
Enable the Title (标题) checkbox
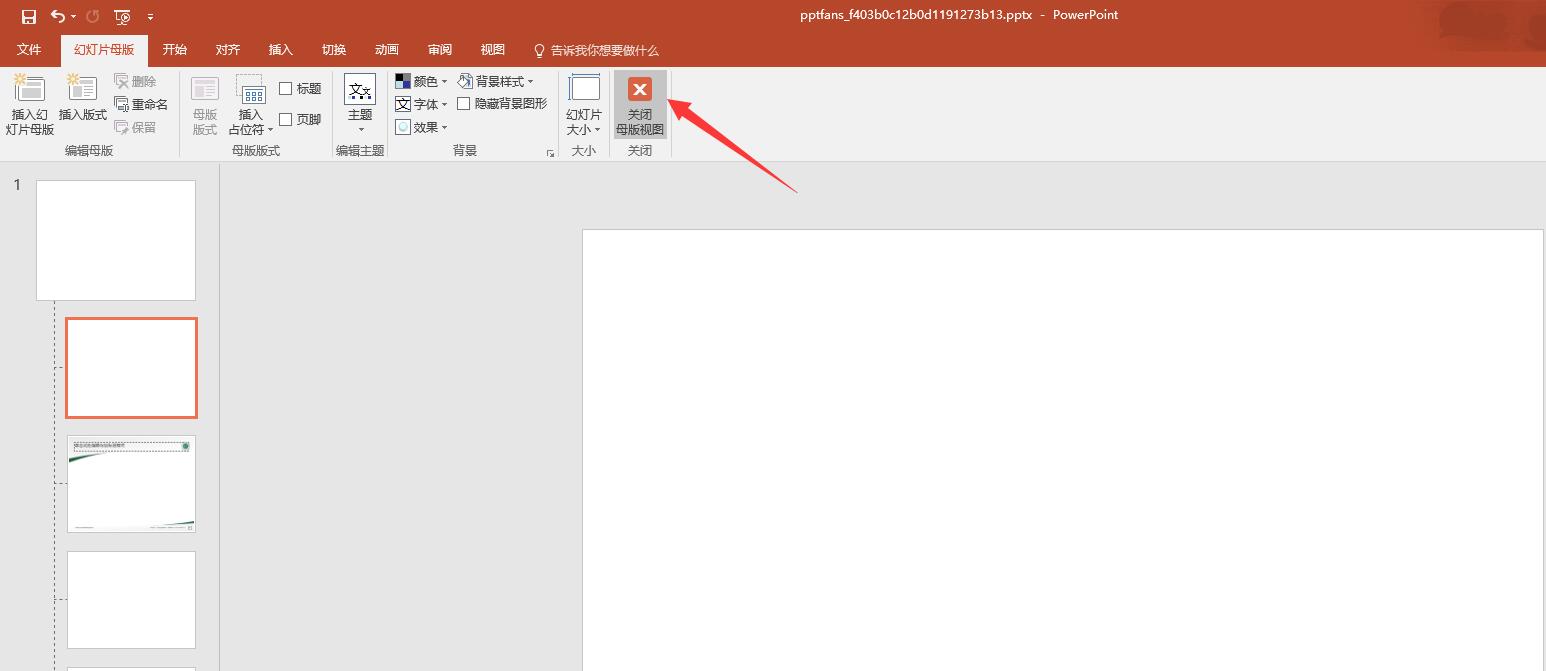click(286, 89)
